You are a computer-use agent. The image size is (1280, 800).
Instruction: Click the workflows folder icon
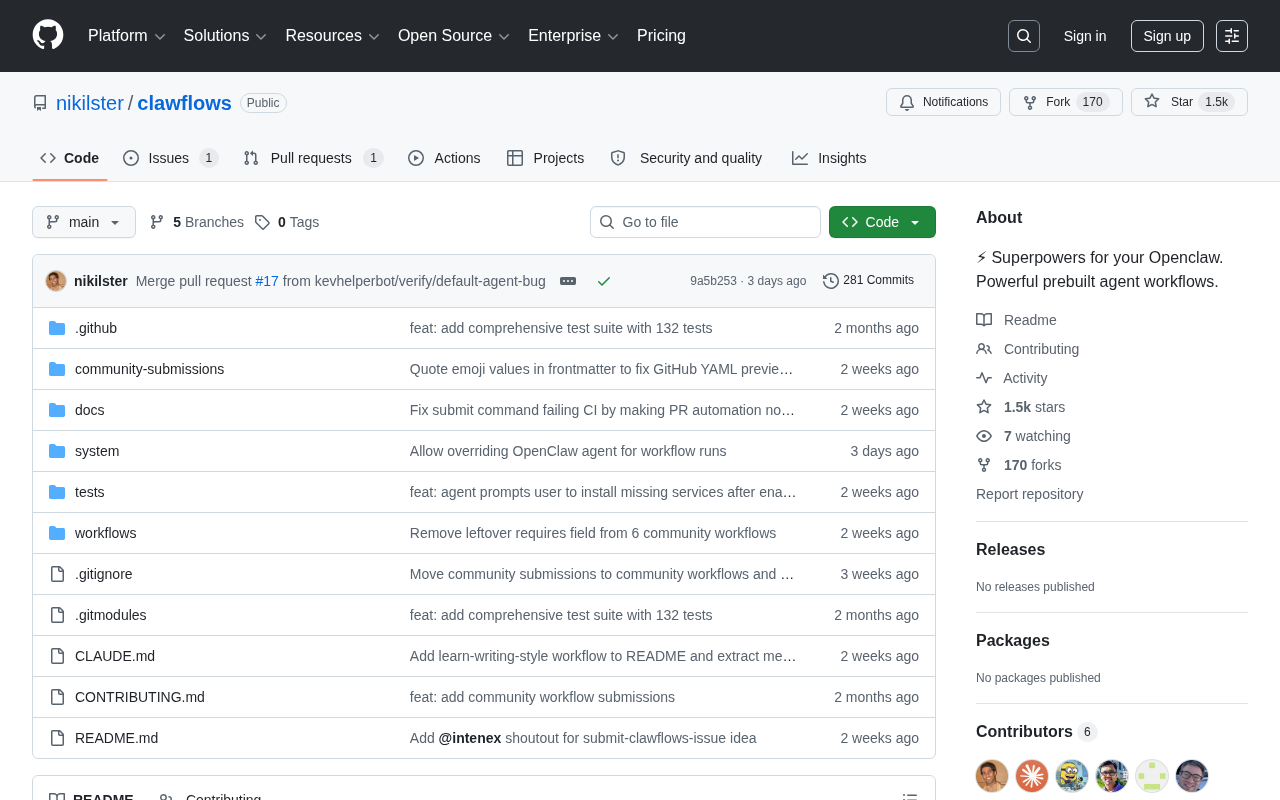(x=57, y=533)
